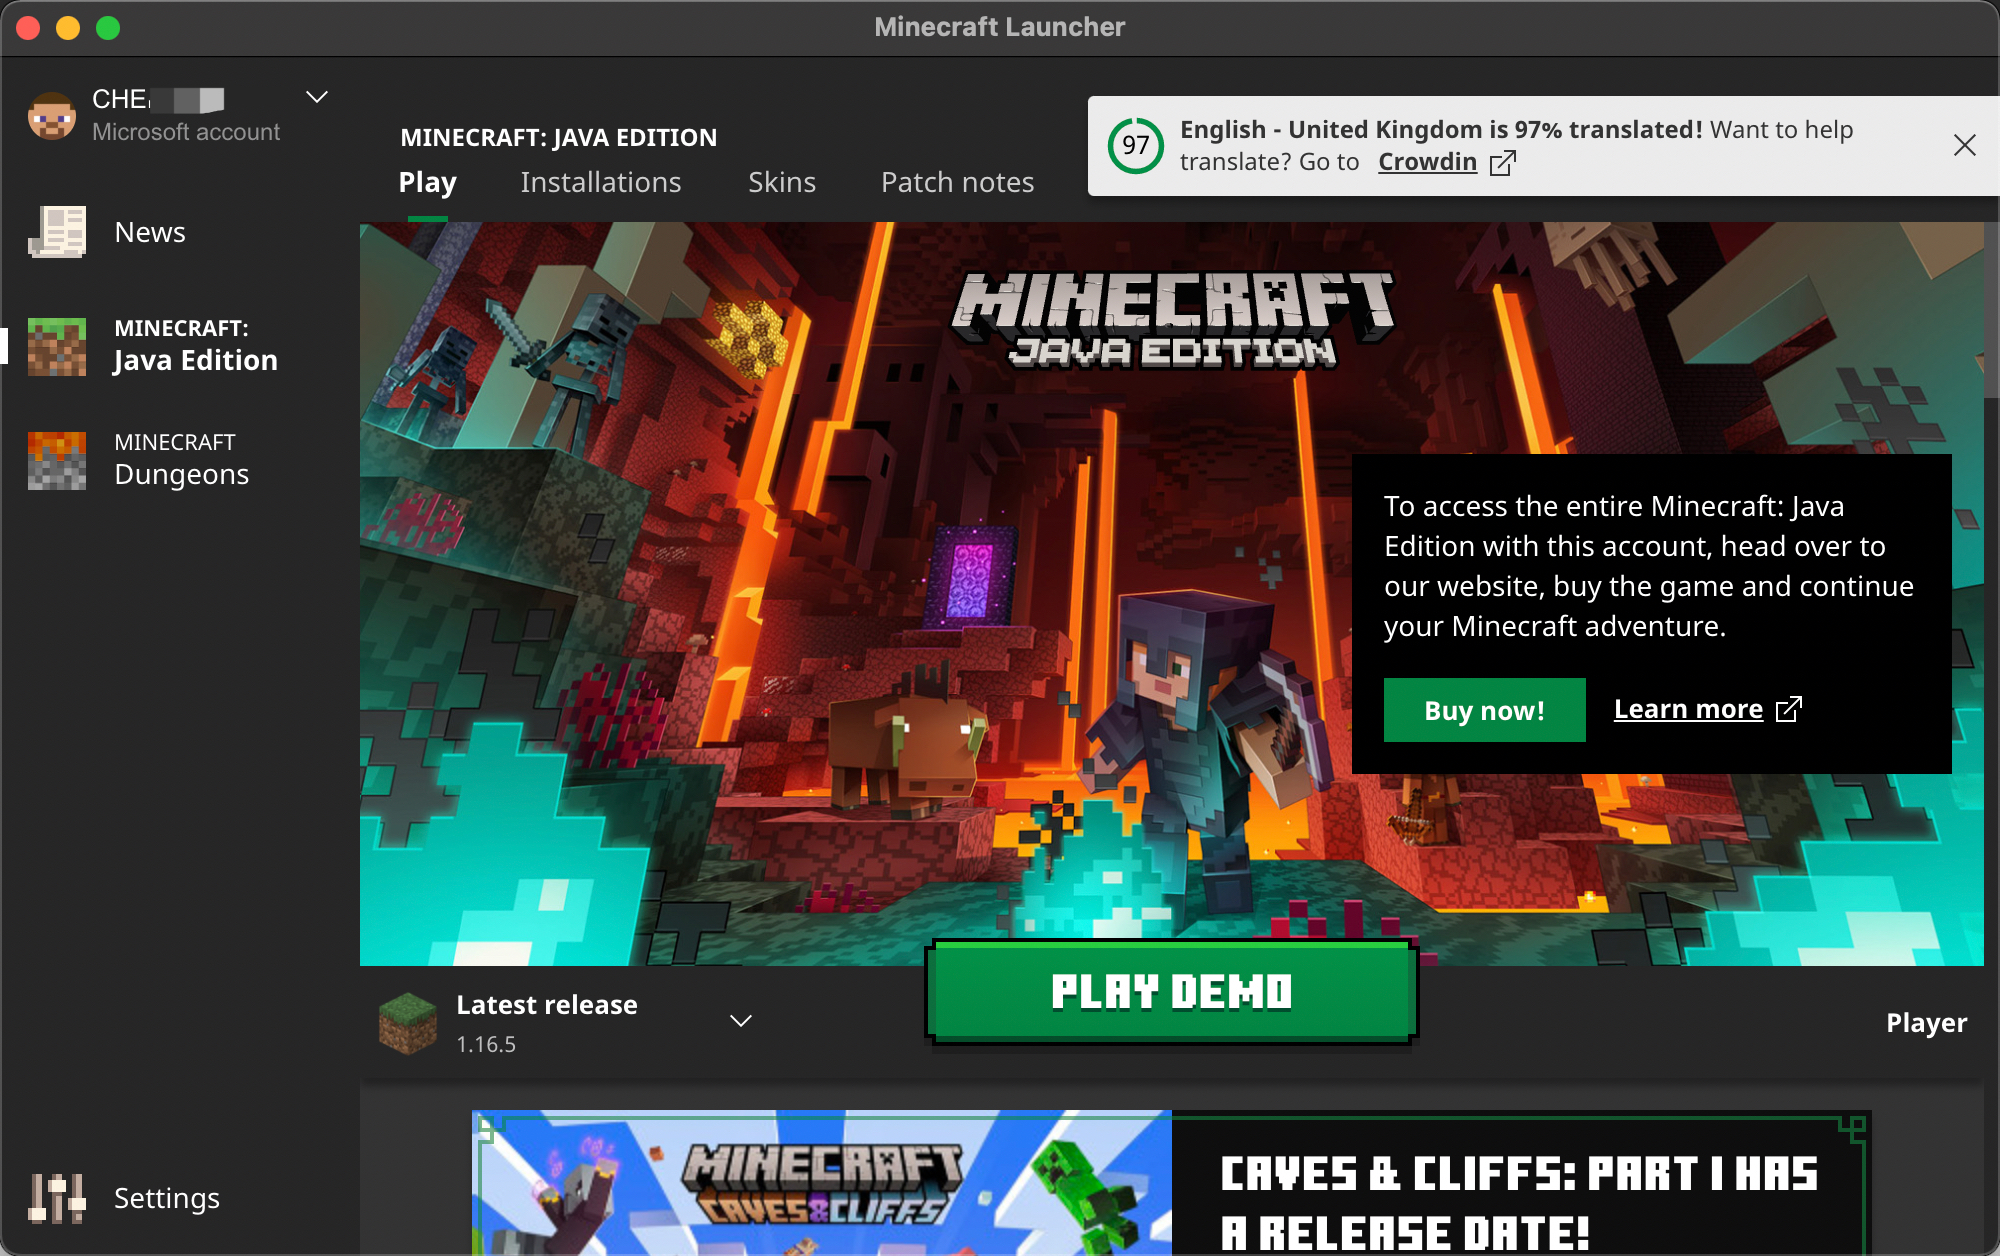
Task: Switch to the Installations tab
Action: point(601,182)
